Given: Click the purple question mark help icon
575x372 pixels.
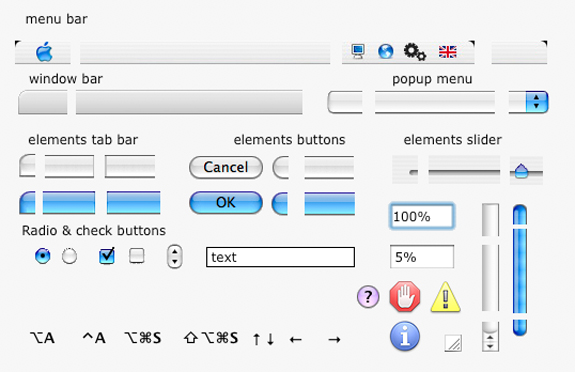Looking at the screenshot, I should point(368,296).
